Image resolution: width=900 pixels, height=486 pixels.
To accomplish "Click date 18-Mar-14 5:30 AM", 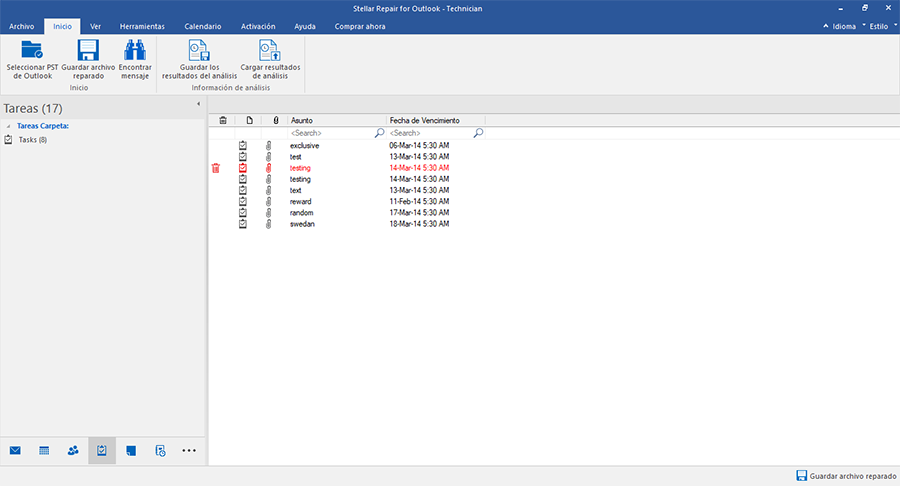I will (x=419, y=224).
